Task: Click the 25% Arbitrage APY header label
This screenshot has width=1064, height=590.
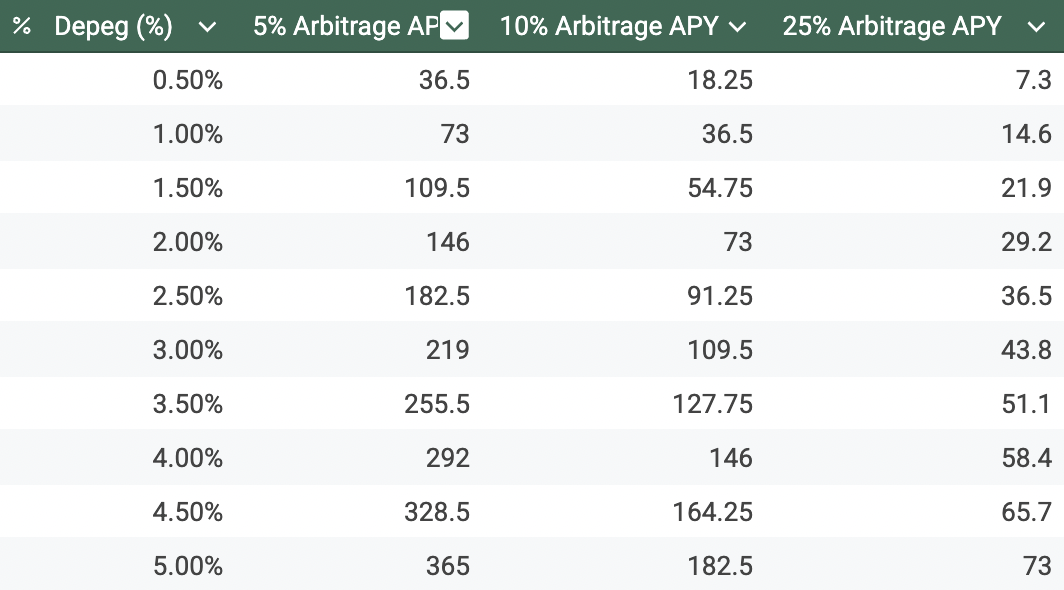Action: (x=892, y=27)
